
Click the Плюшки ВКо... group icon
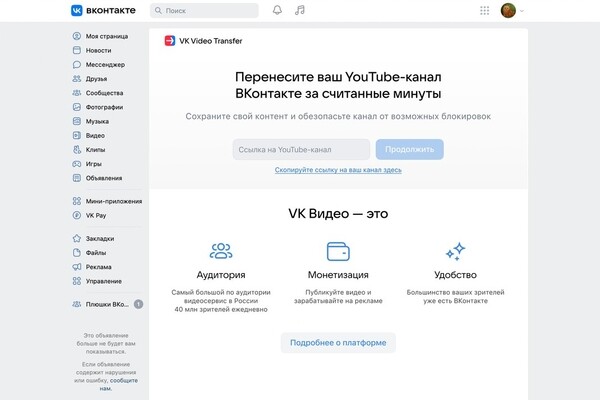click(77, 304)
